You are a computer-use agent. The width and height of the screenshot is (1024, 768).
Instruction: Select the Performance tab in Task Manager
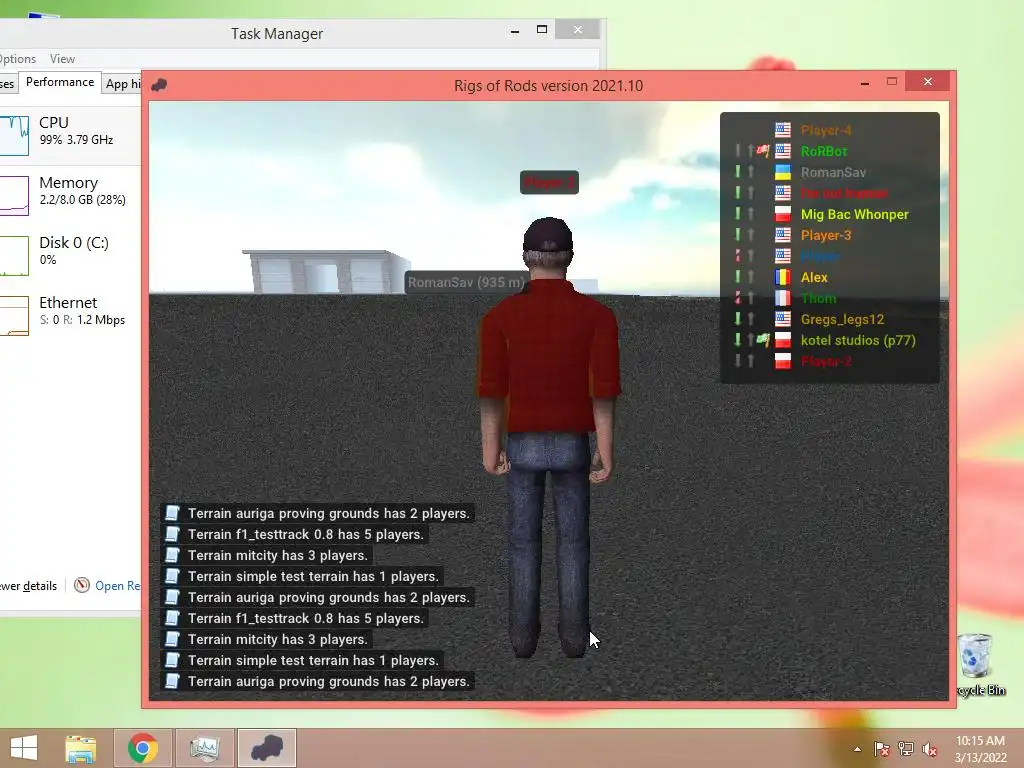60,82
